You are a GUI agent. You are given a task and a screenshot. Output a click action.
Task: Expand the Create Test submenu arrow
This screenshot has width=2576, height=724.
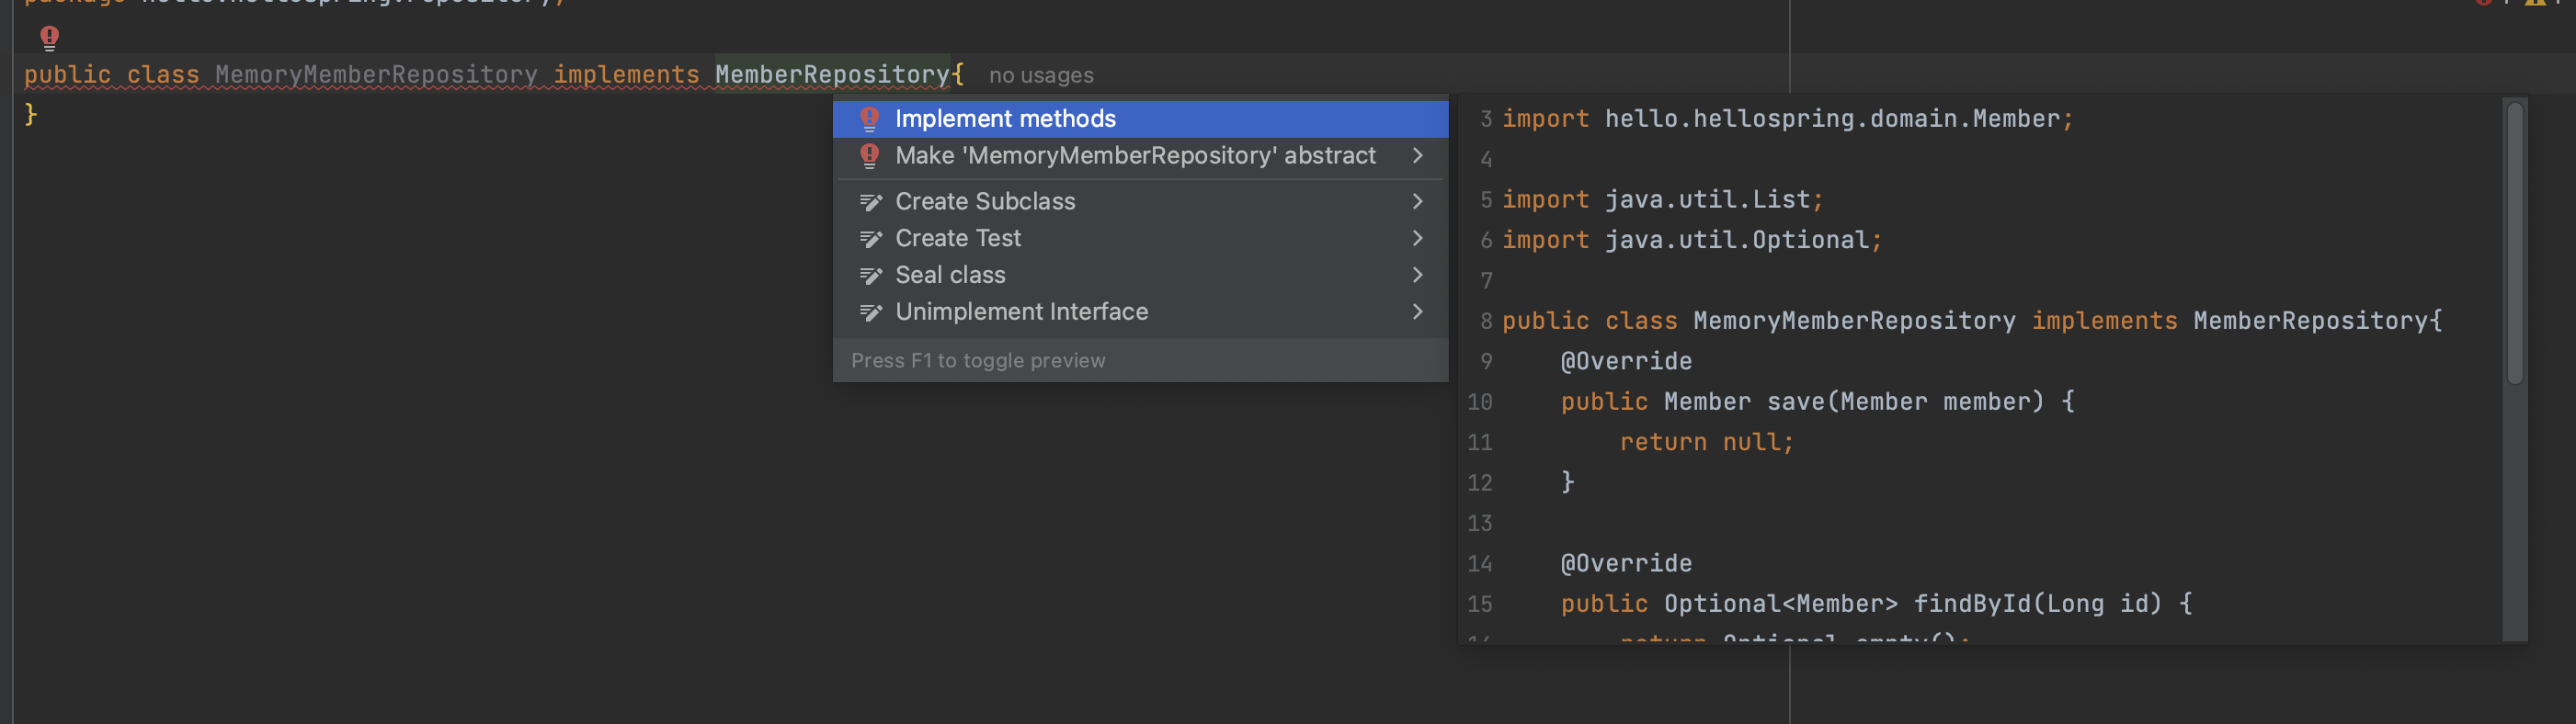[x=1417, y=239]
